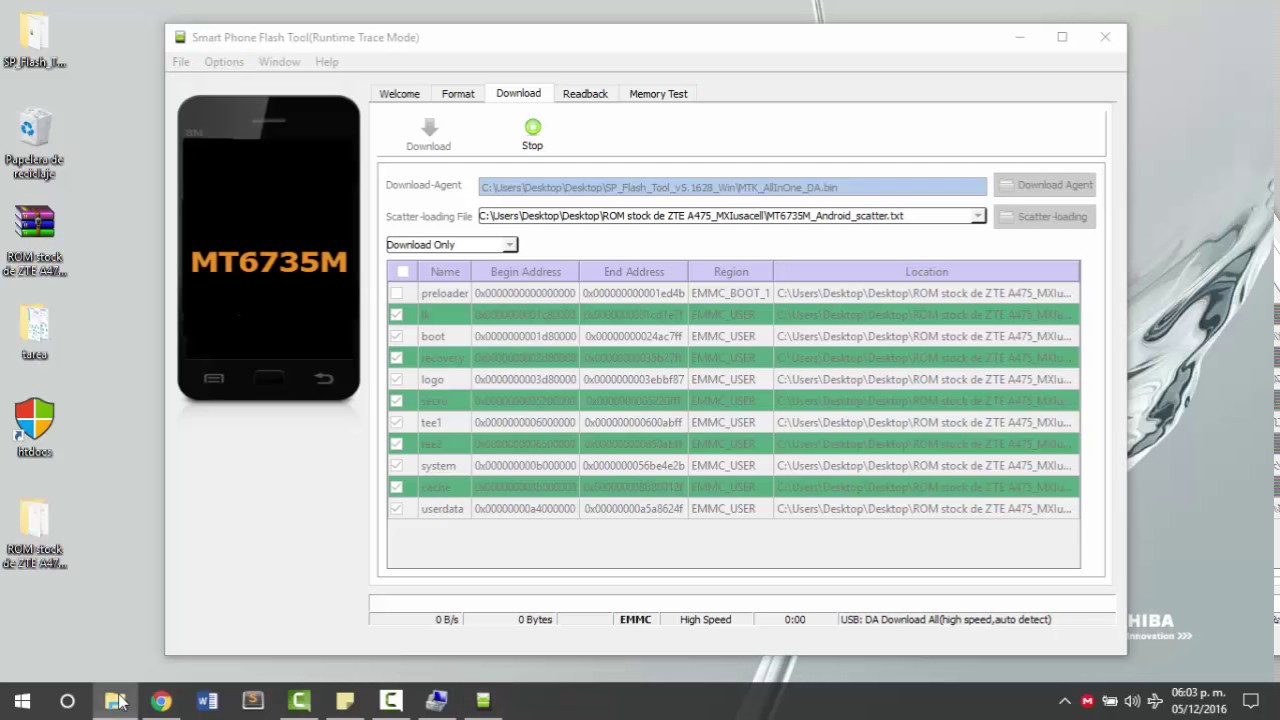Open the File menu

[181, 62]
